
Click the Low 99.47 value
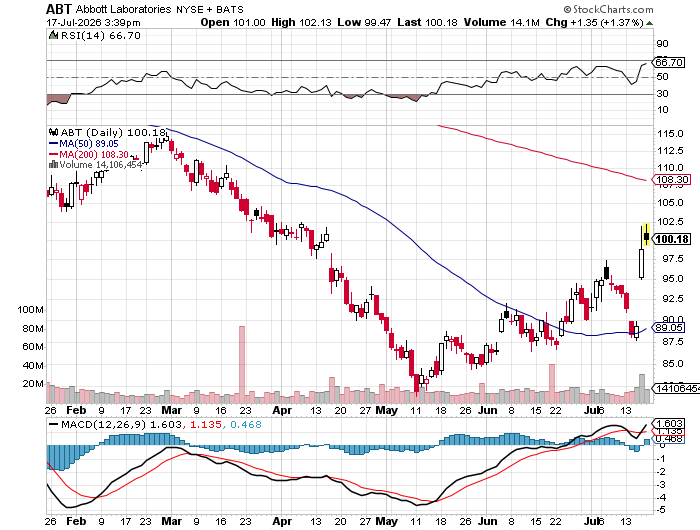coord(364,22)
